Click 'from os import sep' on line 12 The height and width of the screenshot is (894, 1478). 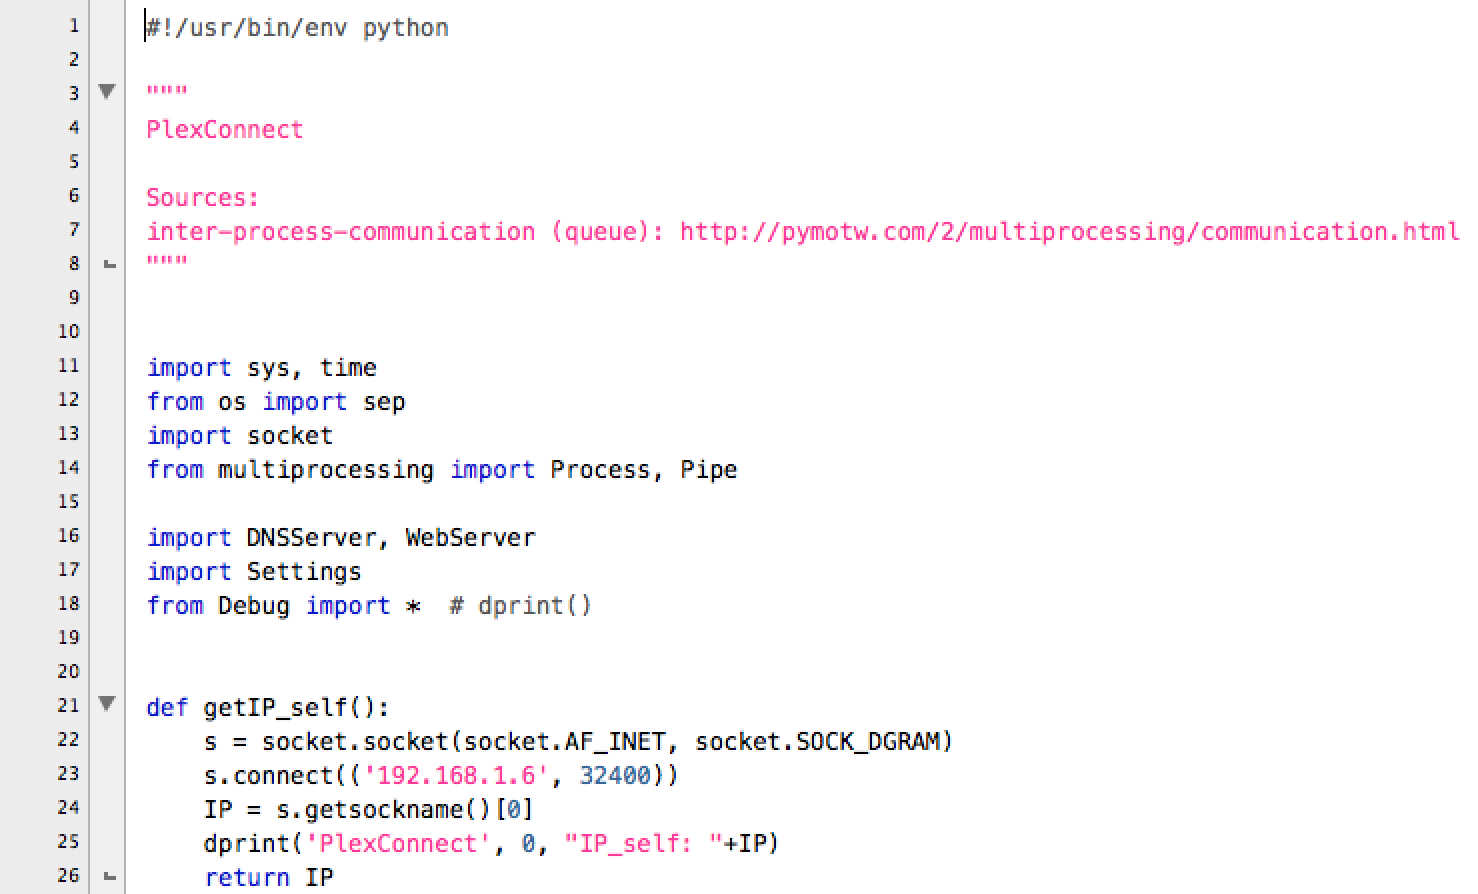[276, 402]
